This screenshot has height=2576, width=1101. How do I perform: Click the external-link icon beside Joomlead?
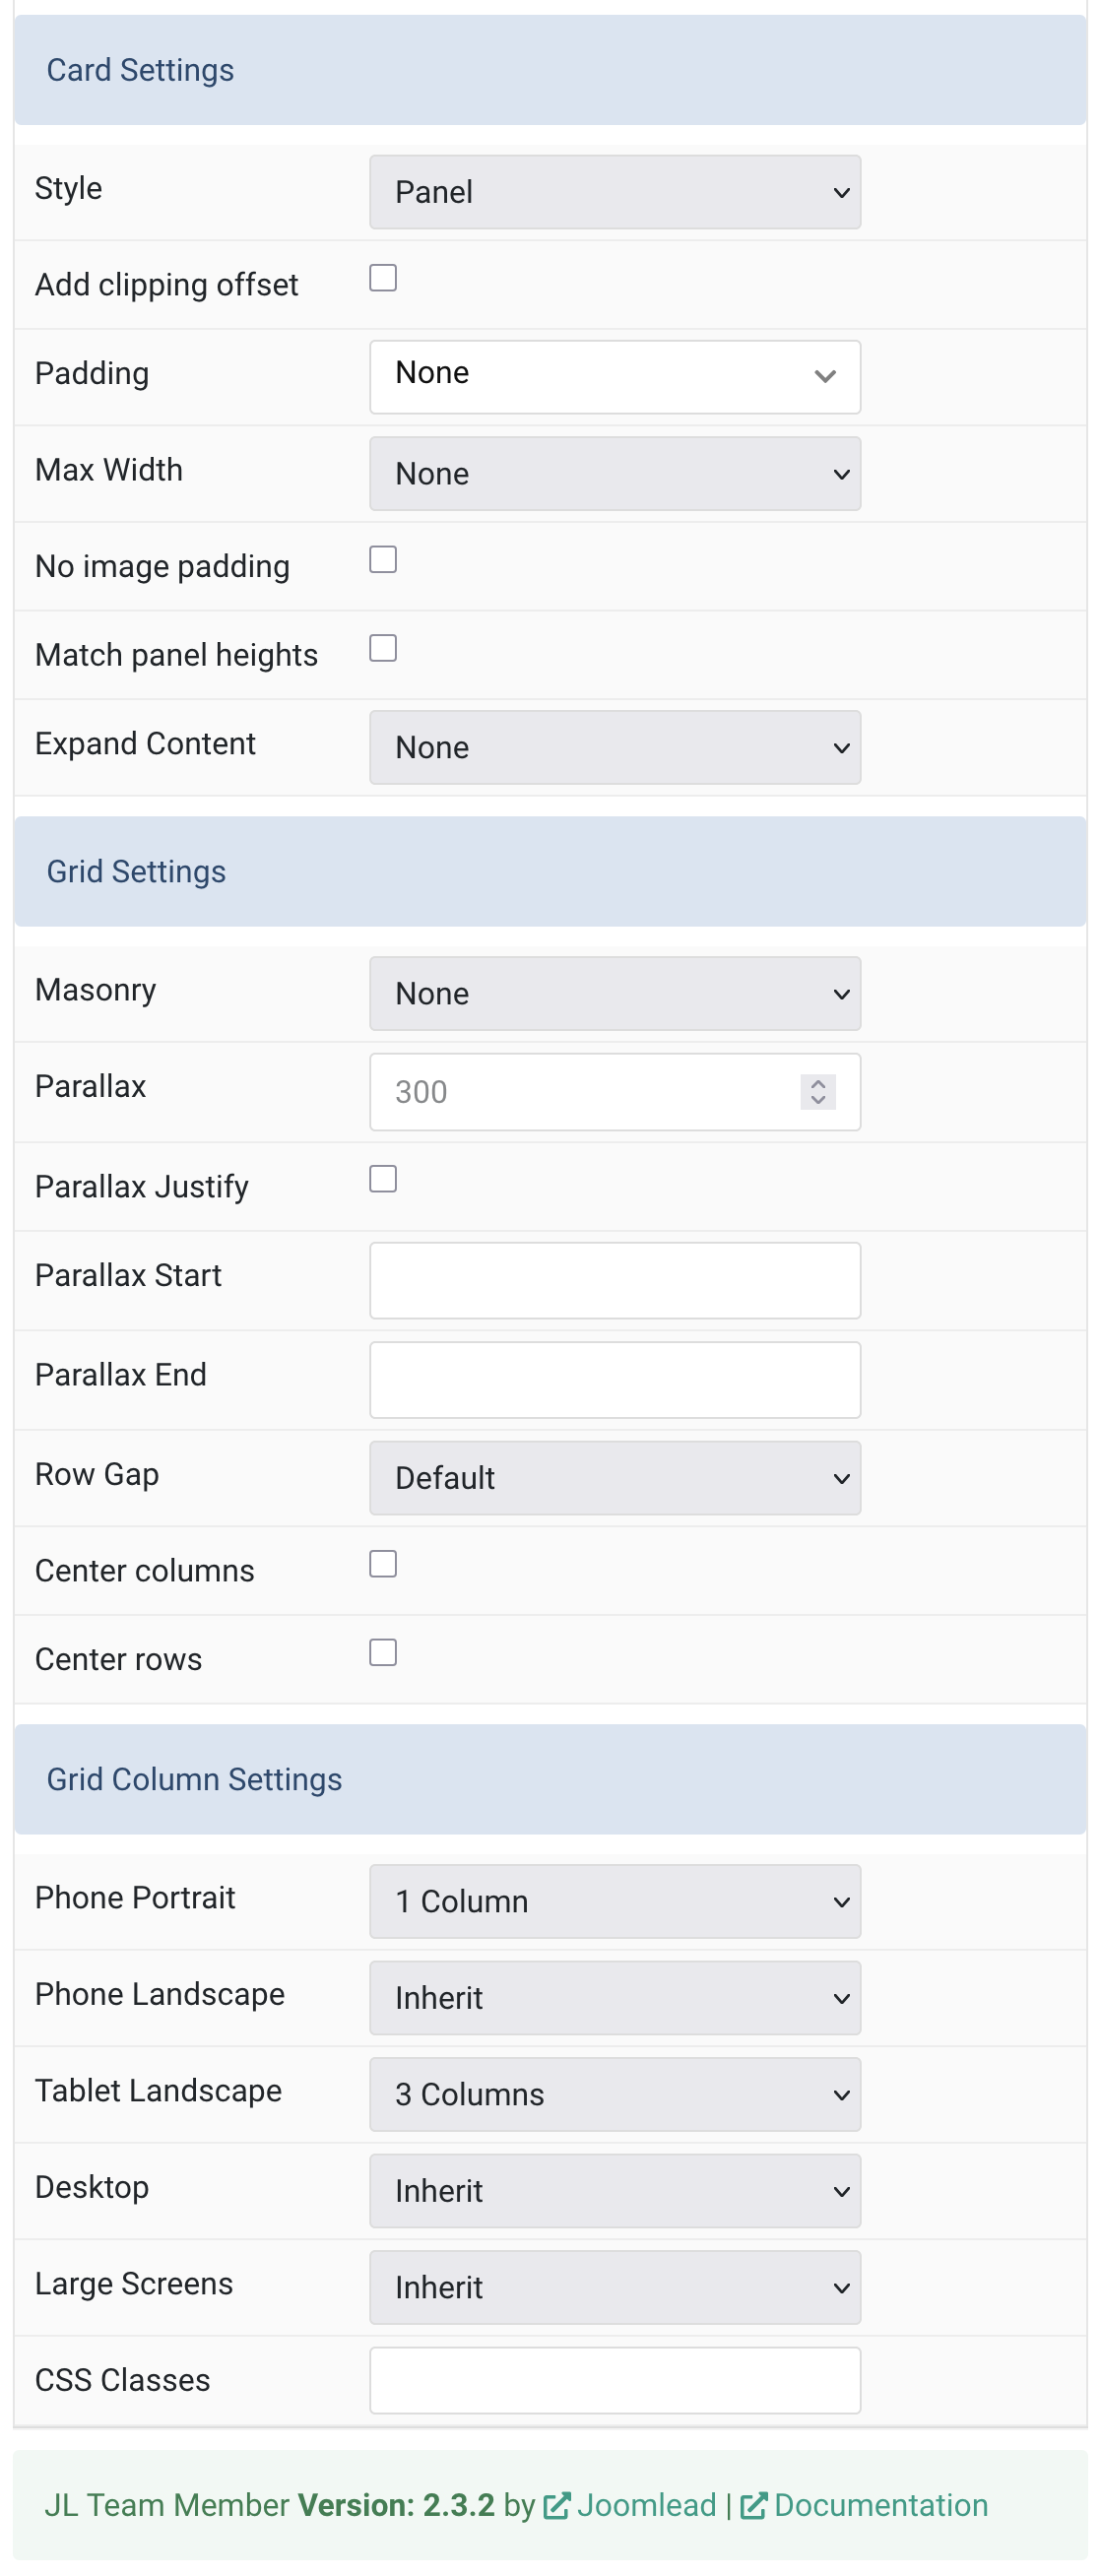click(x=556, y=2505)
